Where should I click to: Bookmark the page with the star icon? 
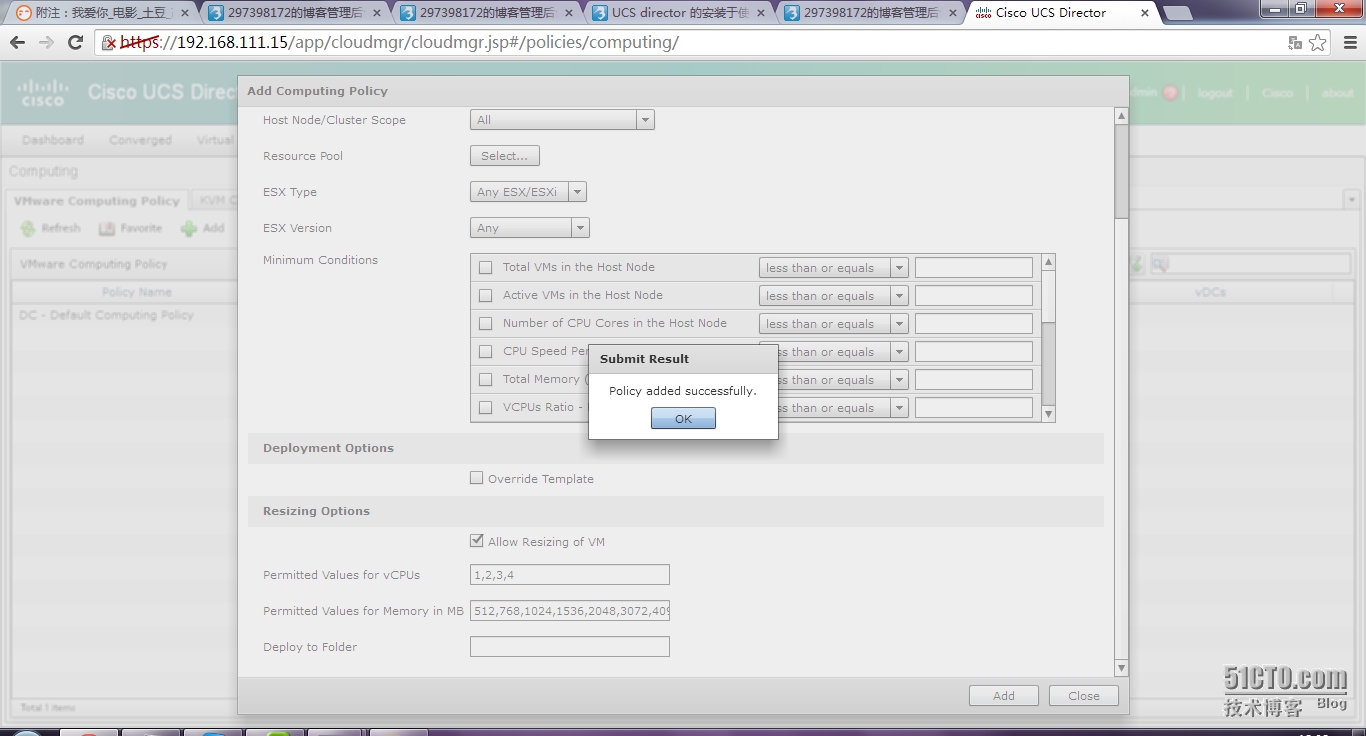1318,43
